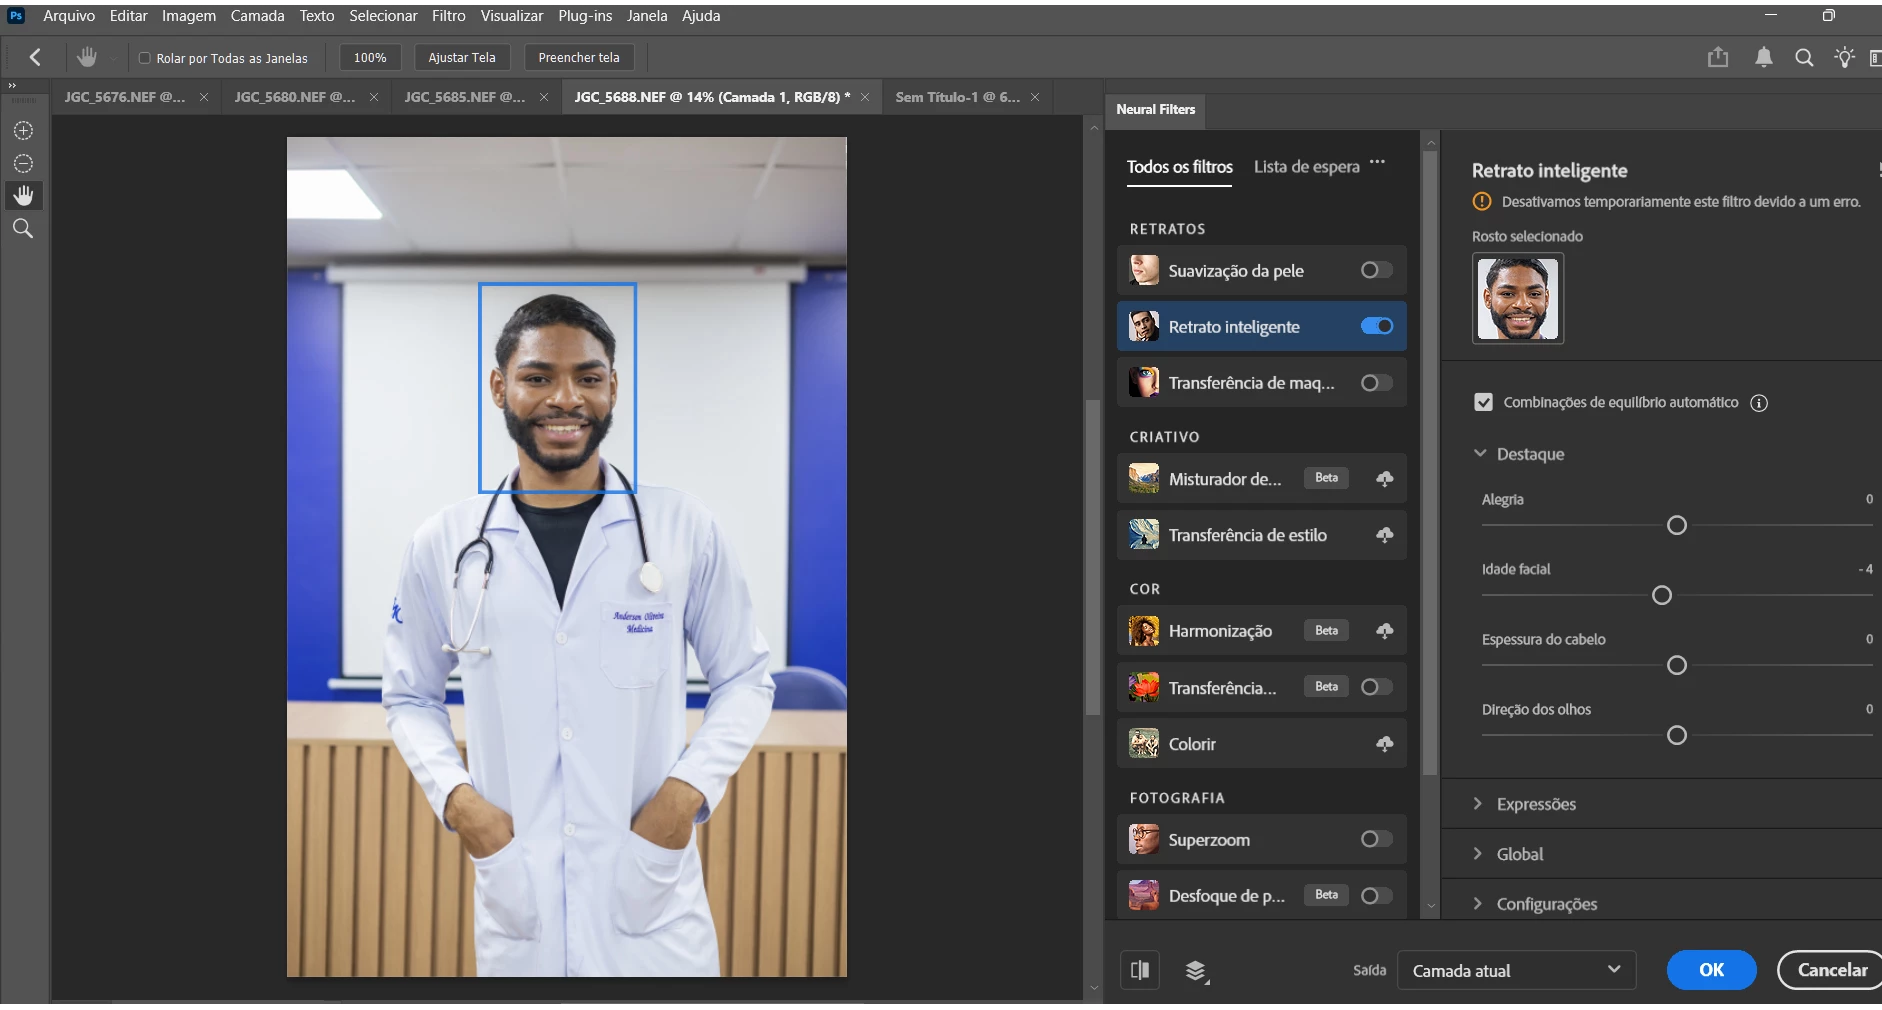Switch to JGC_5680.NEF document tab
This screenshot has width=1882, height=1010.
tap(295, 97)
